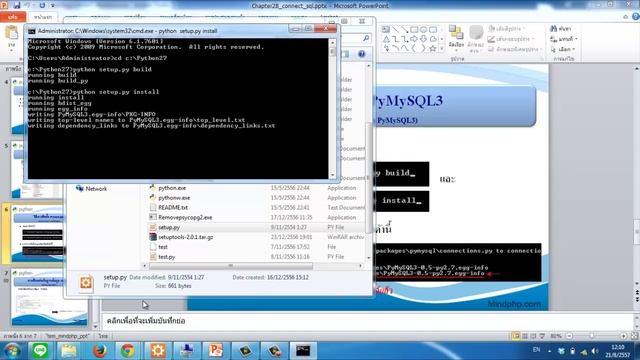
Task: Select the Oval shape in shapes gallery
Action: click(x=423, y=30)
